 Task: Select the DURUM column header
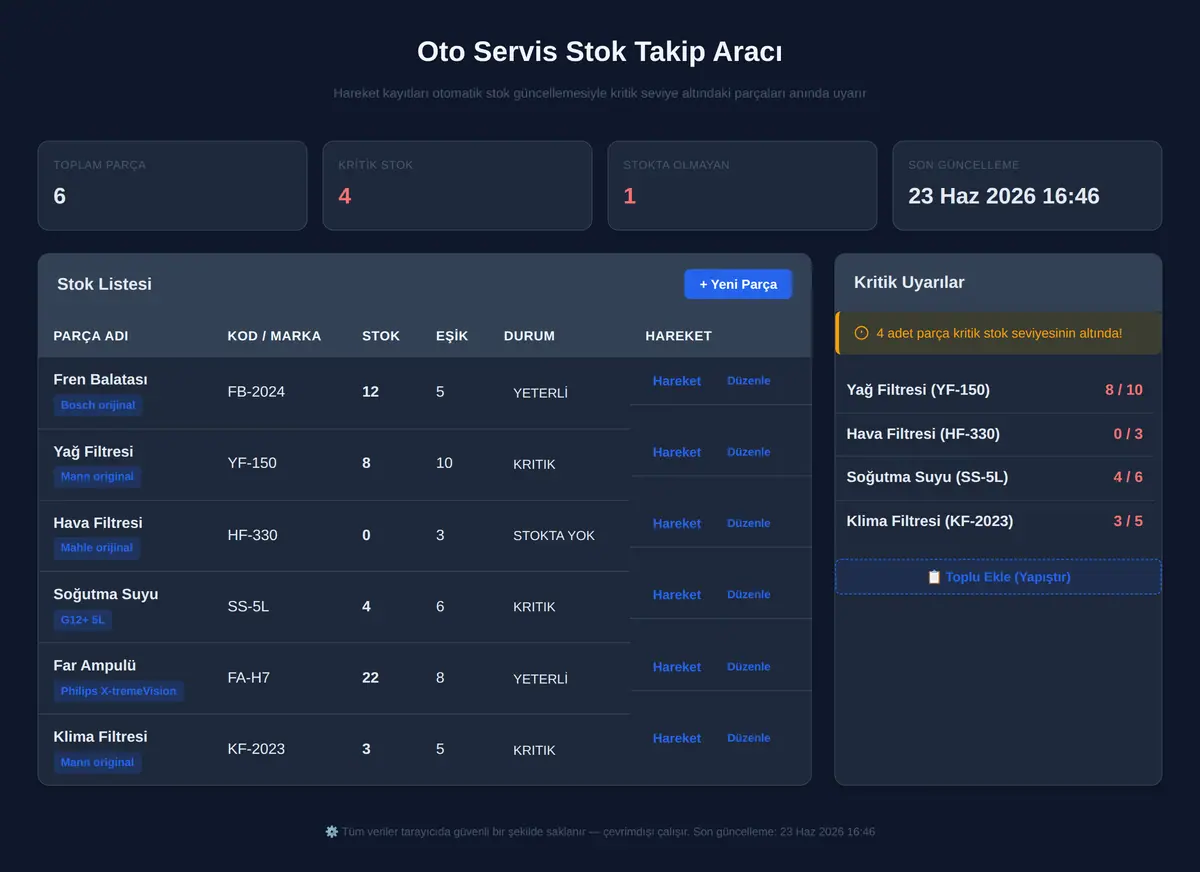coord(529,336)
